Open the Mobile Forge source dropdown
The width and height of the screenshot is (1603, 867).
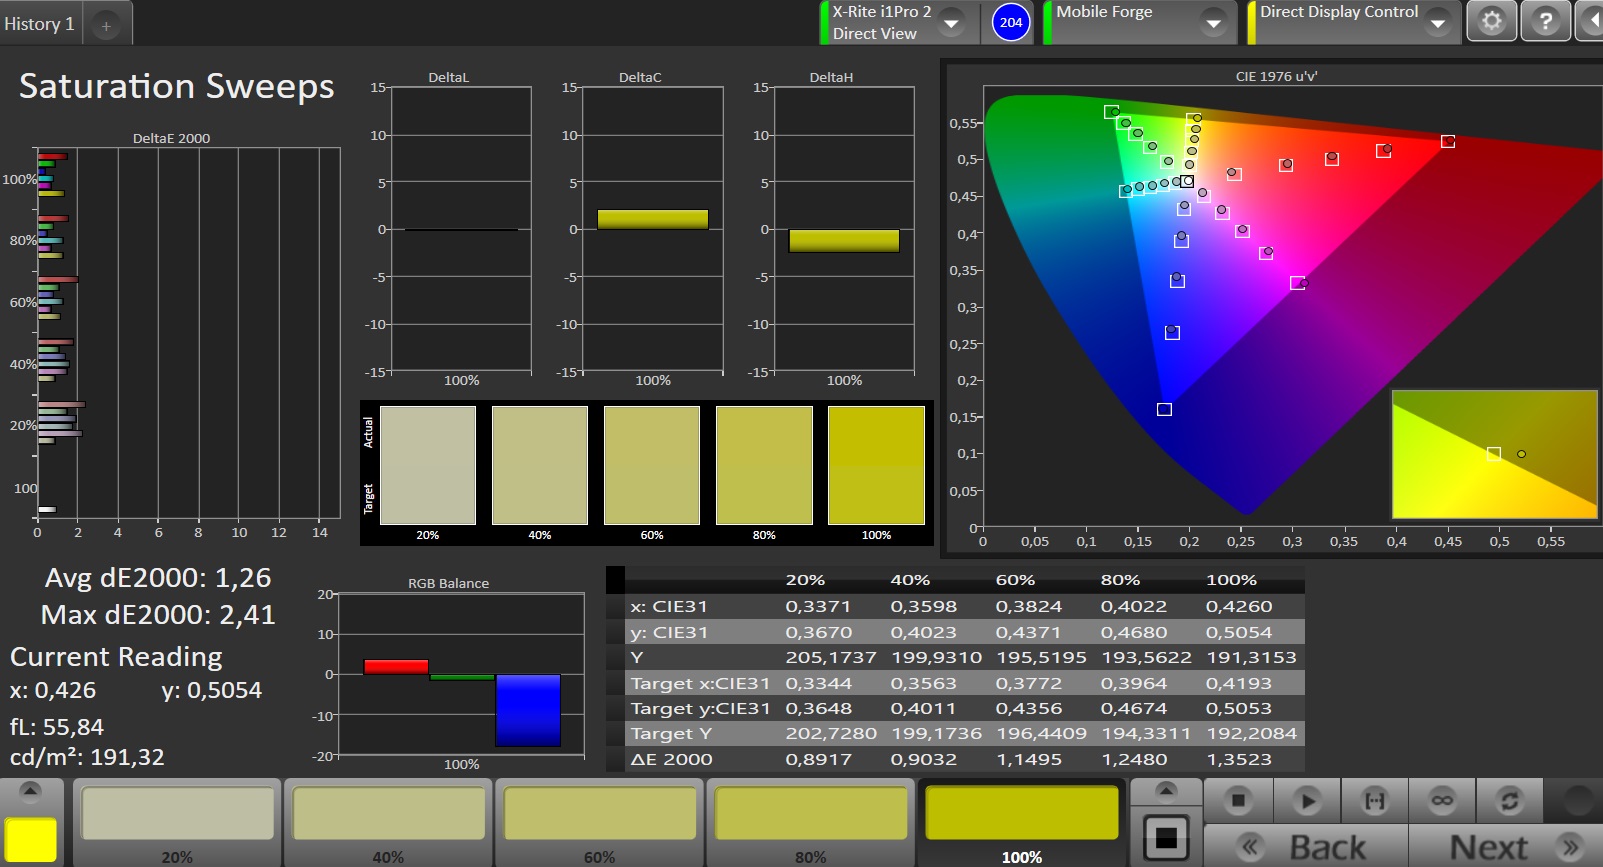point(1213,22)
